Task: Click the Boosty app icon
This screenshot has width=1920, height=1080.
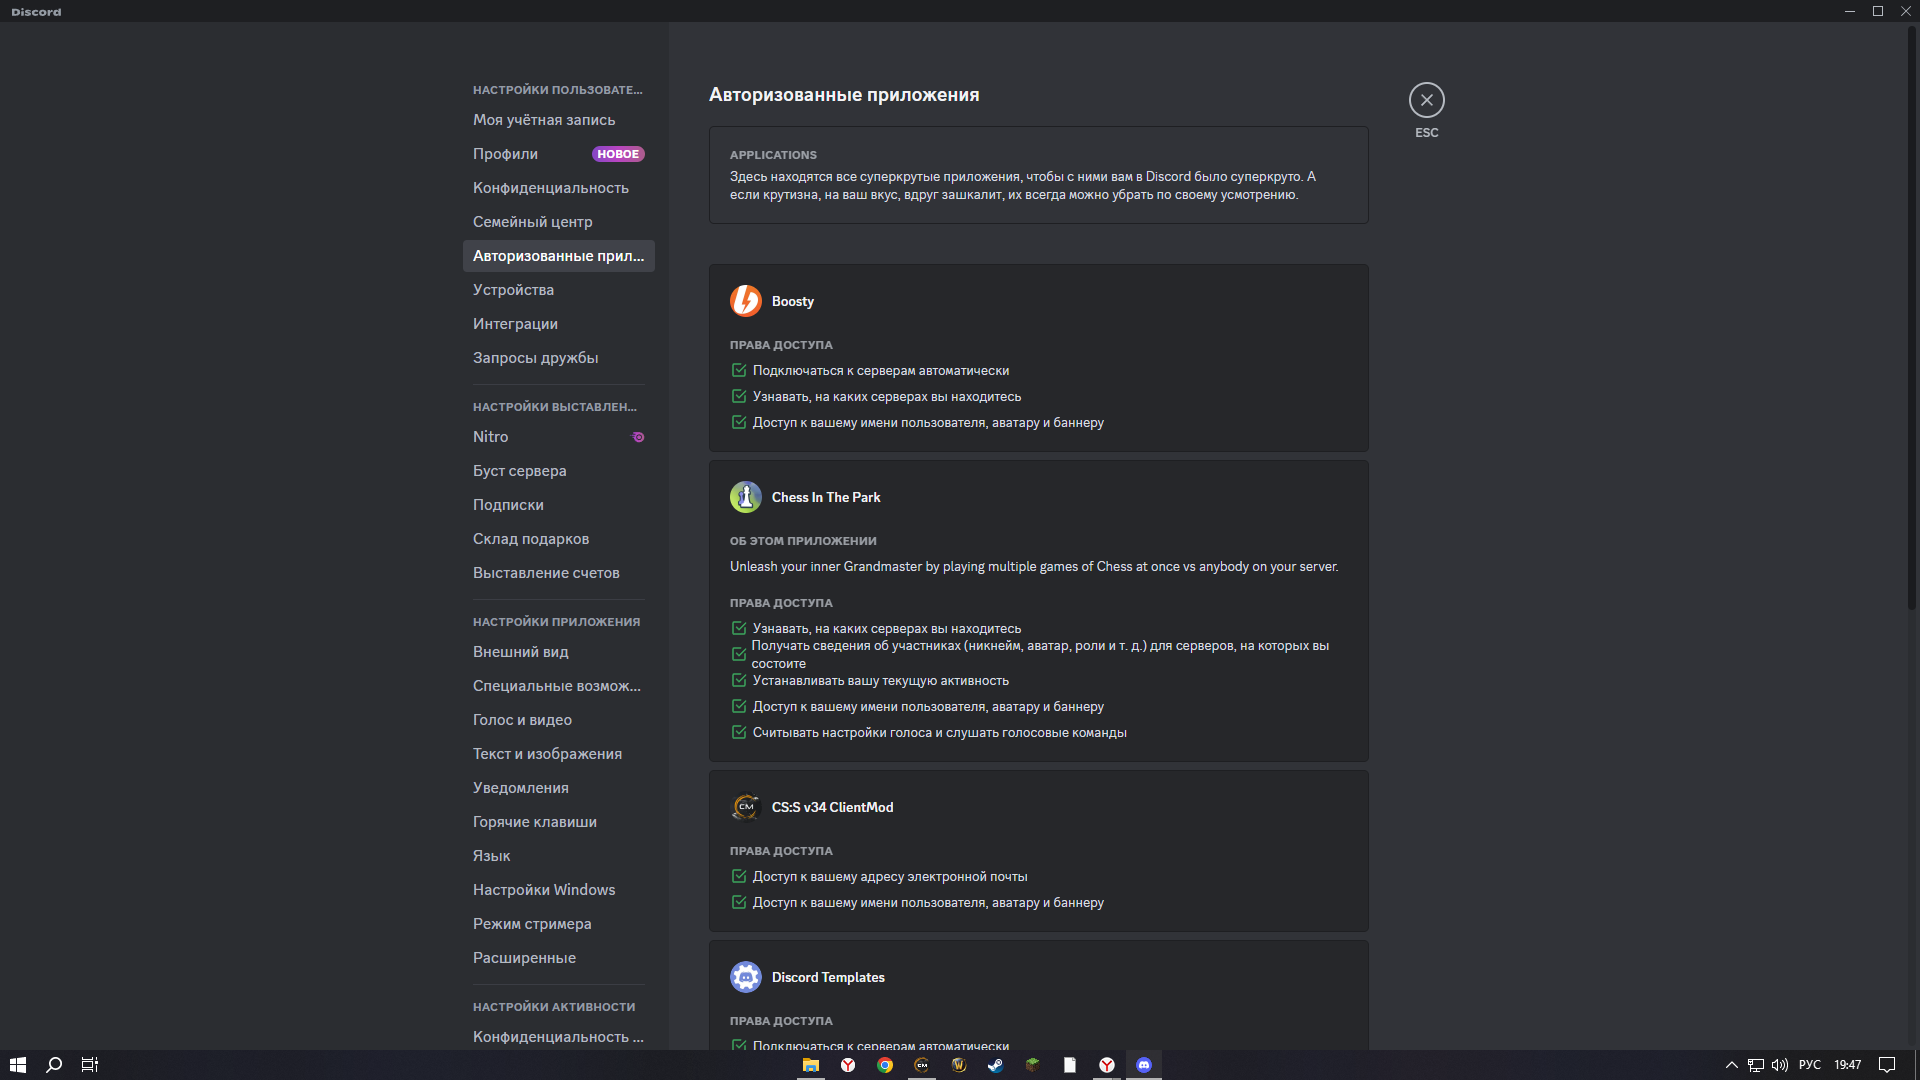Action: pos(745,301)
